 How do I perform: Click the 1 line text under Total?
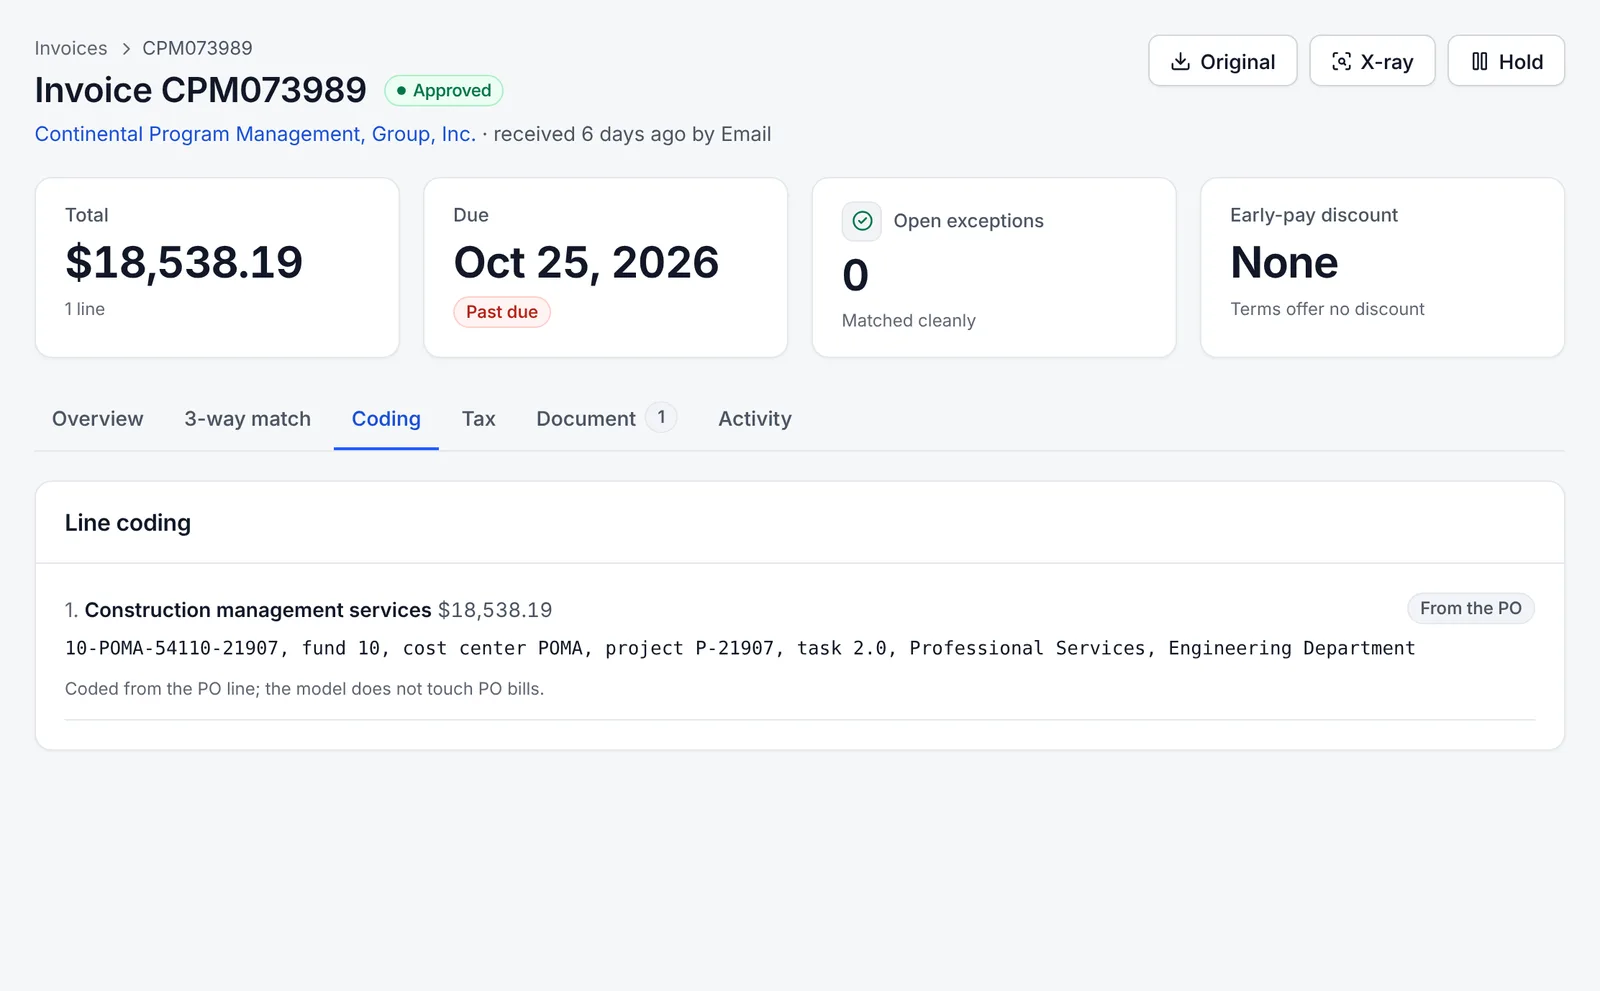85,309
